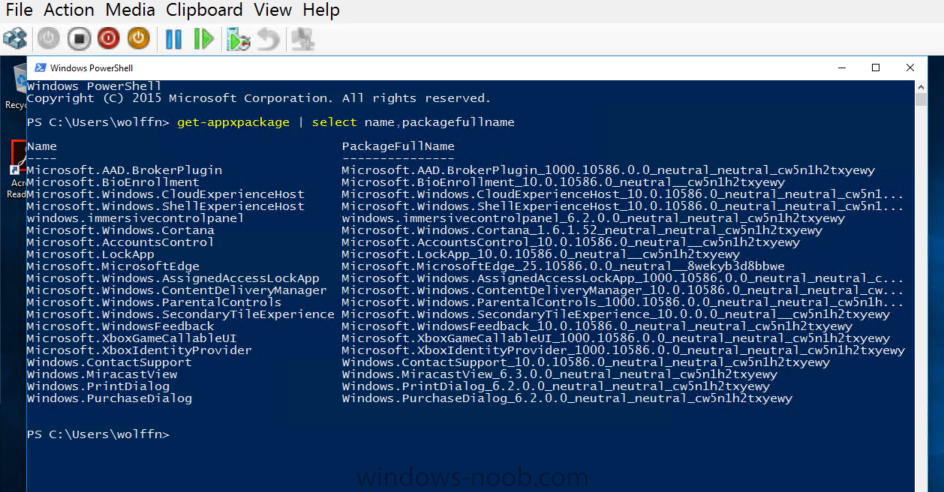Click the get-appxpackage command text
This screenshot has width=944, height=492.
coord(233,122)
